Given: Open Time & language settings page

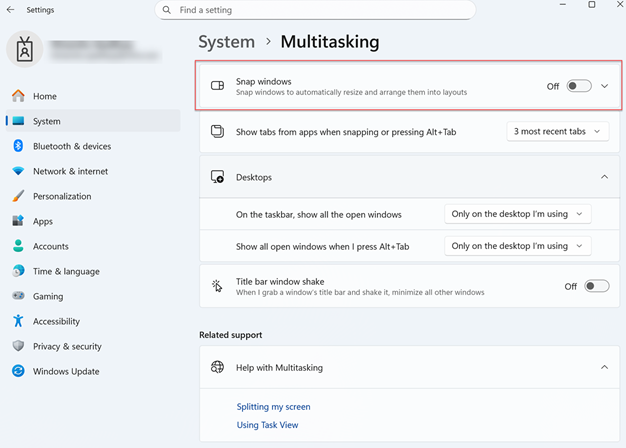Looking at the screenshot, I should pyautogui.click(x=66, y=271).
